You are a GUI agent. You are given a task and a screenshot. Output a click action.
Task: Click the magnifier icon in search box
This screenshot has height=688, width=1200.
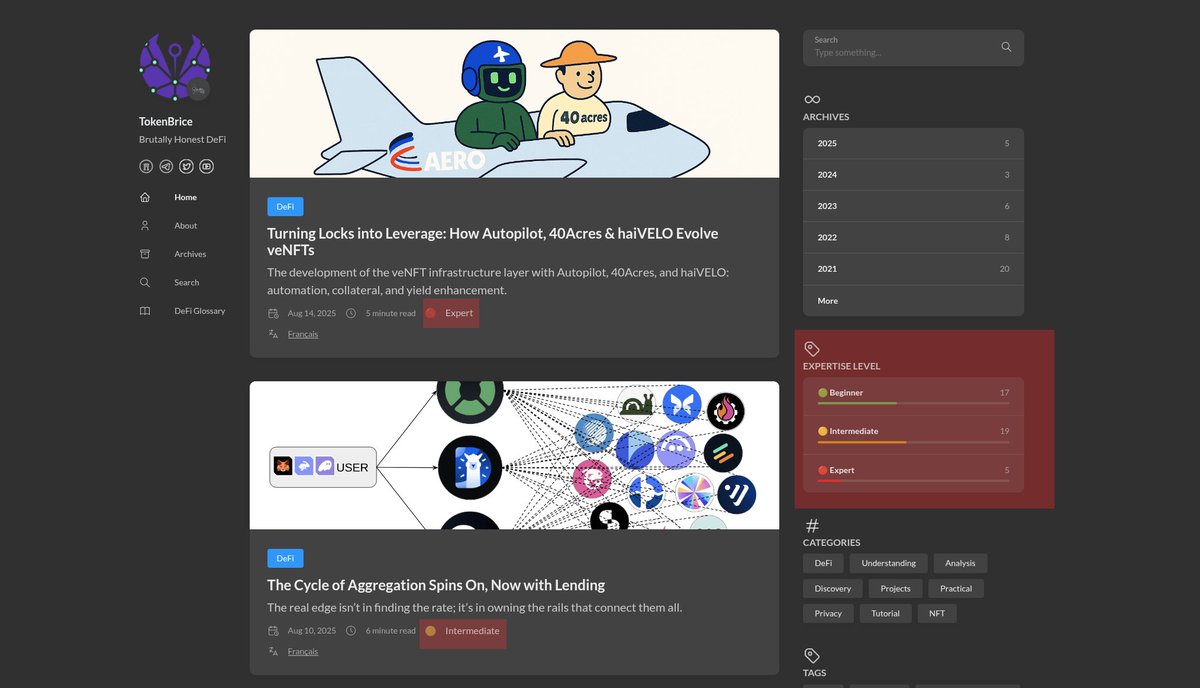point(1006,47)
